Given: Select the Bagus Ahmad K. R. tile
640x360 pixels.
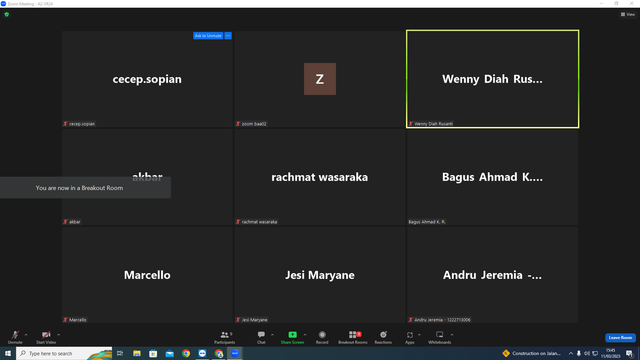Looking at the screenshot, I should [492, 177].
